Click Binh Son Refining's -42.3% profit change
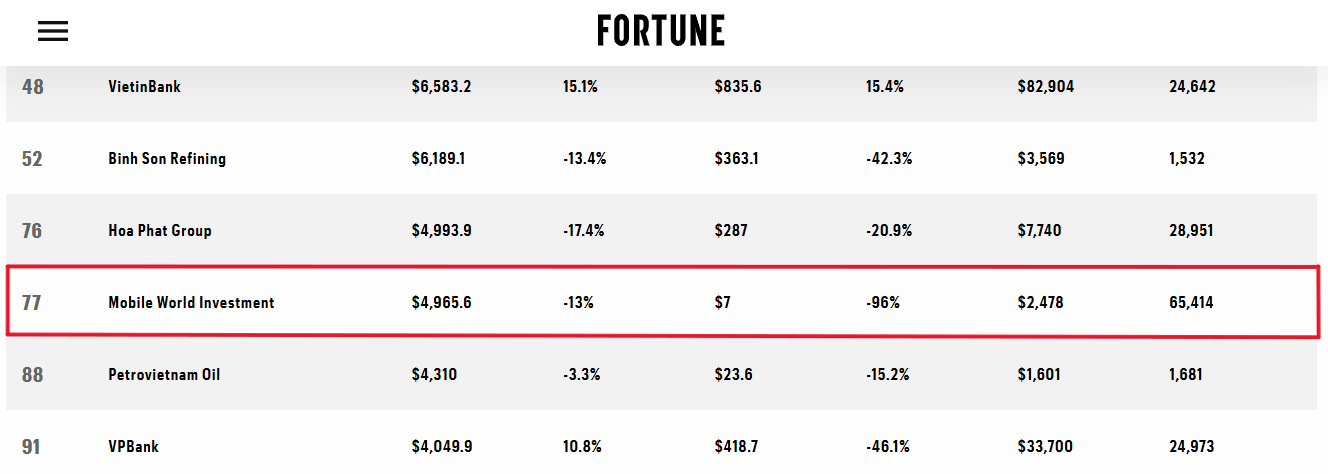The width and height of the screenshot is (1328, 474). point(888,159)
